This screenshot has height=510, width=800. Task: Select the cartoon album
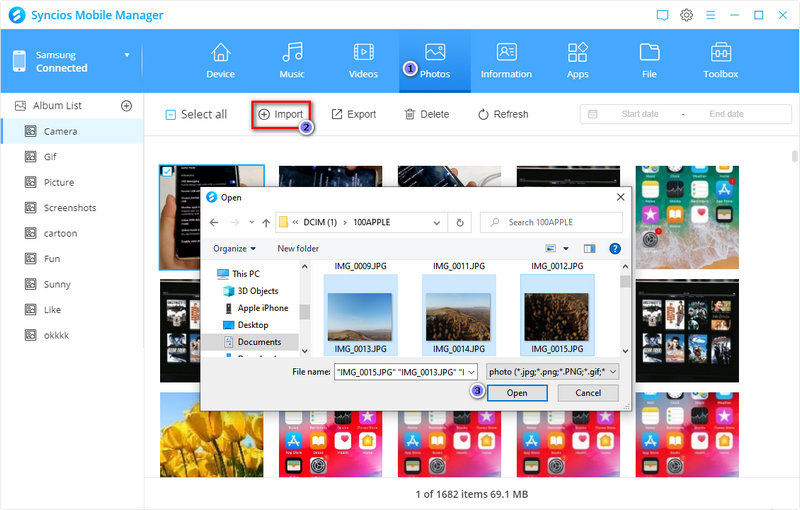[x=72, y=233]
